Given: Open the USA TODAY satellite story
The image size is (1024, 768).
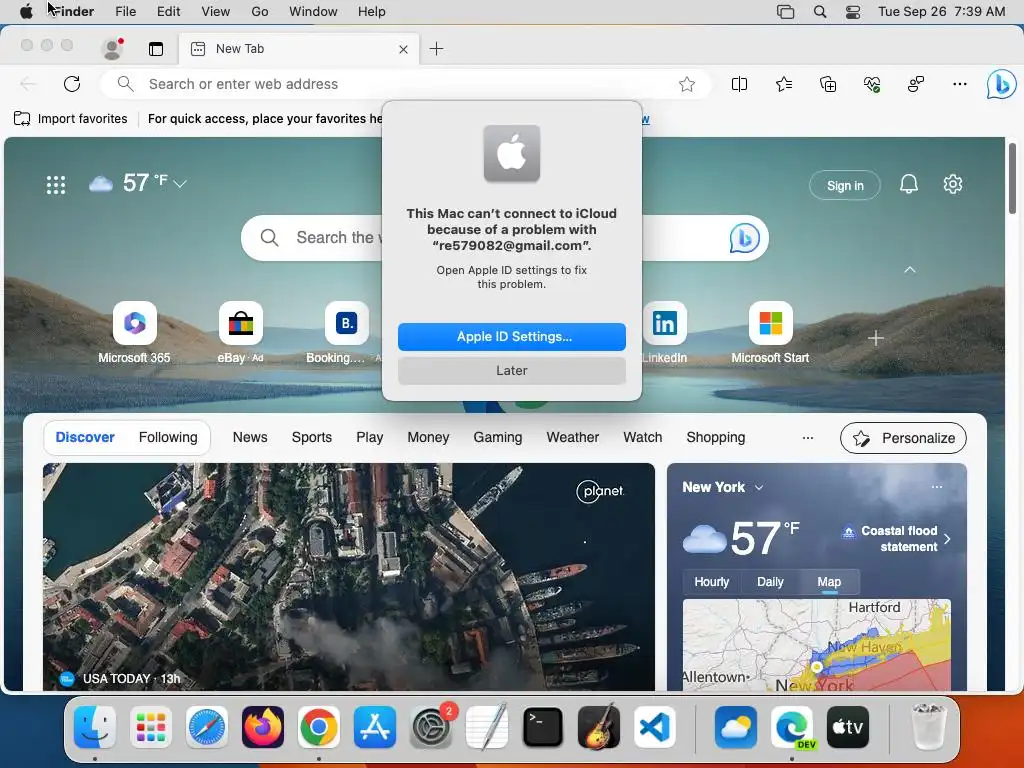Looking at the screenshot, I should tap(349, 577).
